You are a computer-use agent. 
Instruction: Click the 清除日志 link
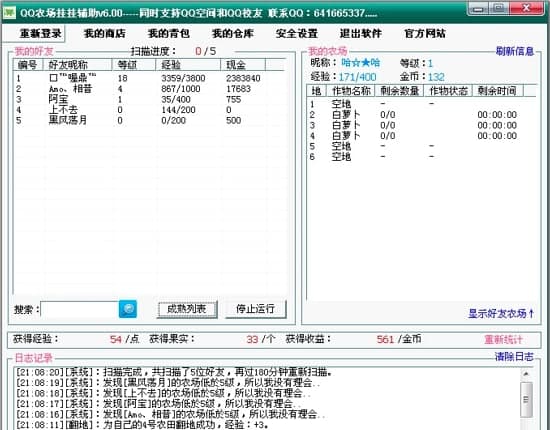pyautogui.click(x=514, y=357)
